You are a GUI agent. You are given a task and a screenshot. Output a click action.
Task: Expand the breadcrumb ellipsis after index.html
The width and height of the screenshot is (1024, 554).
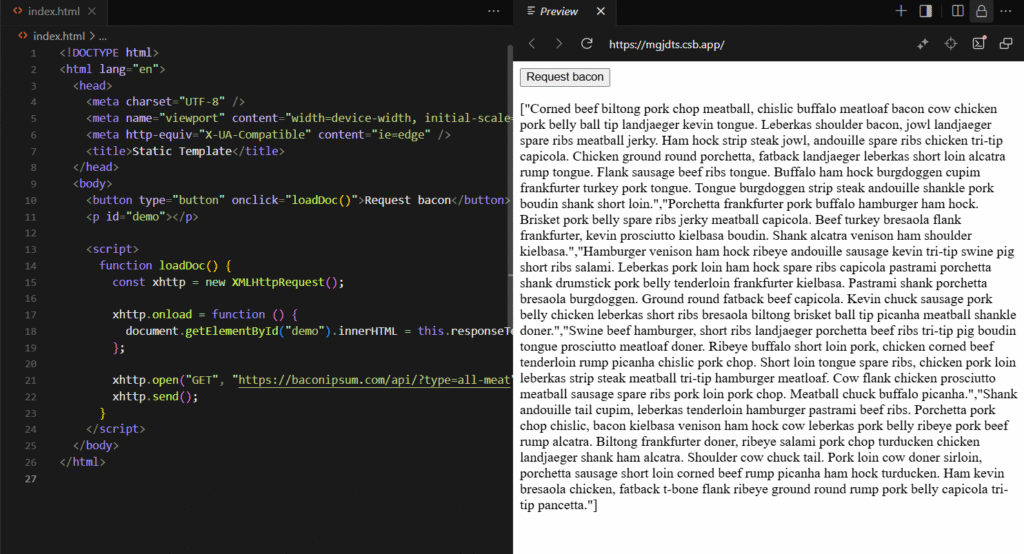pyautogui.click(x=103, y=36)
